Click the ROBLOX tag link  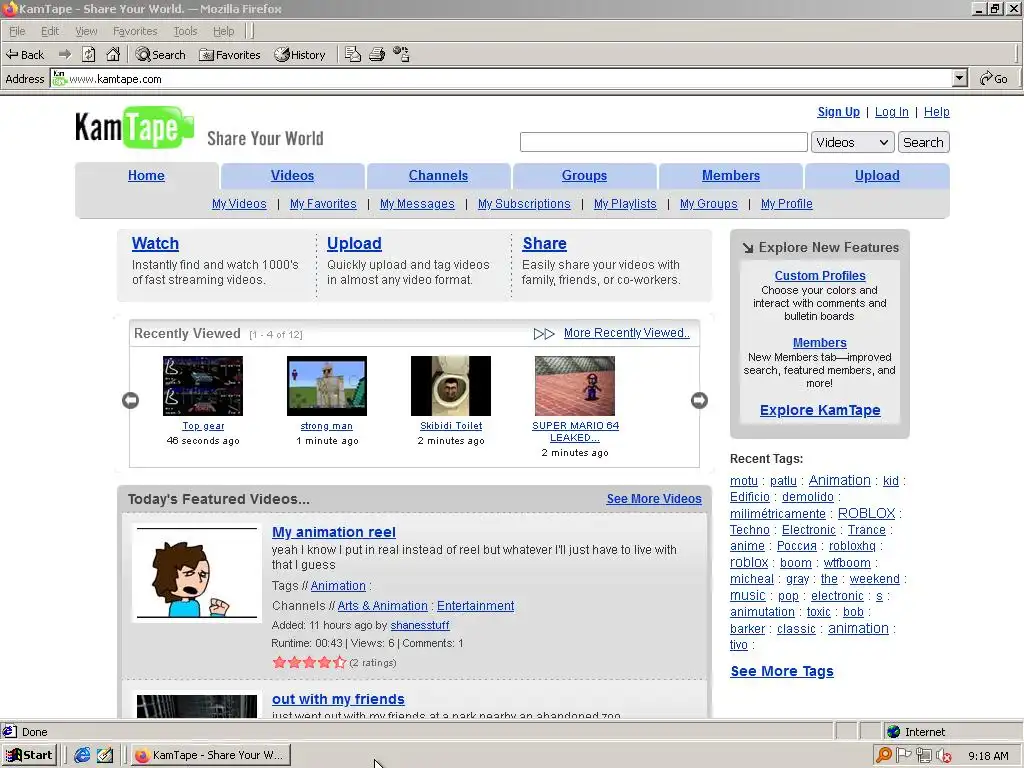tap(866, 513)
